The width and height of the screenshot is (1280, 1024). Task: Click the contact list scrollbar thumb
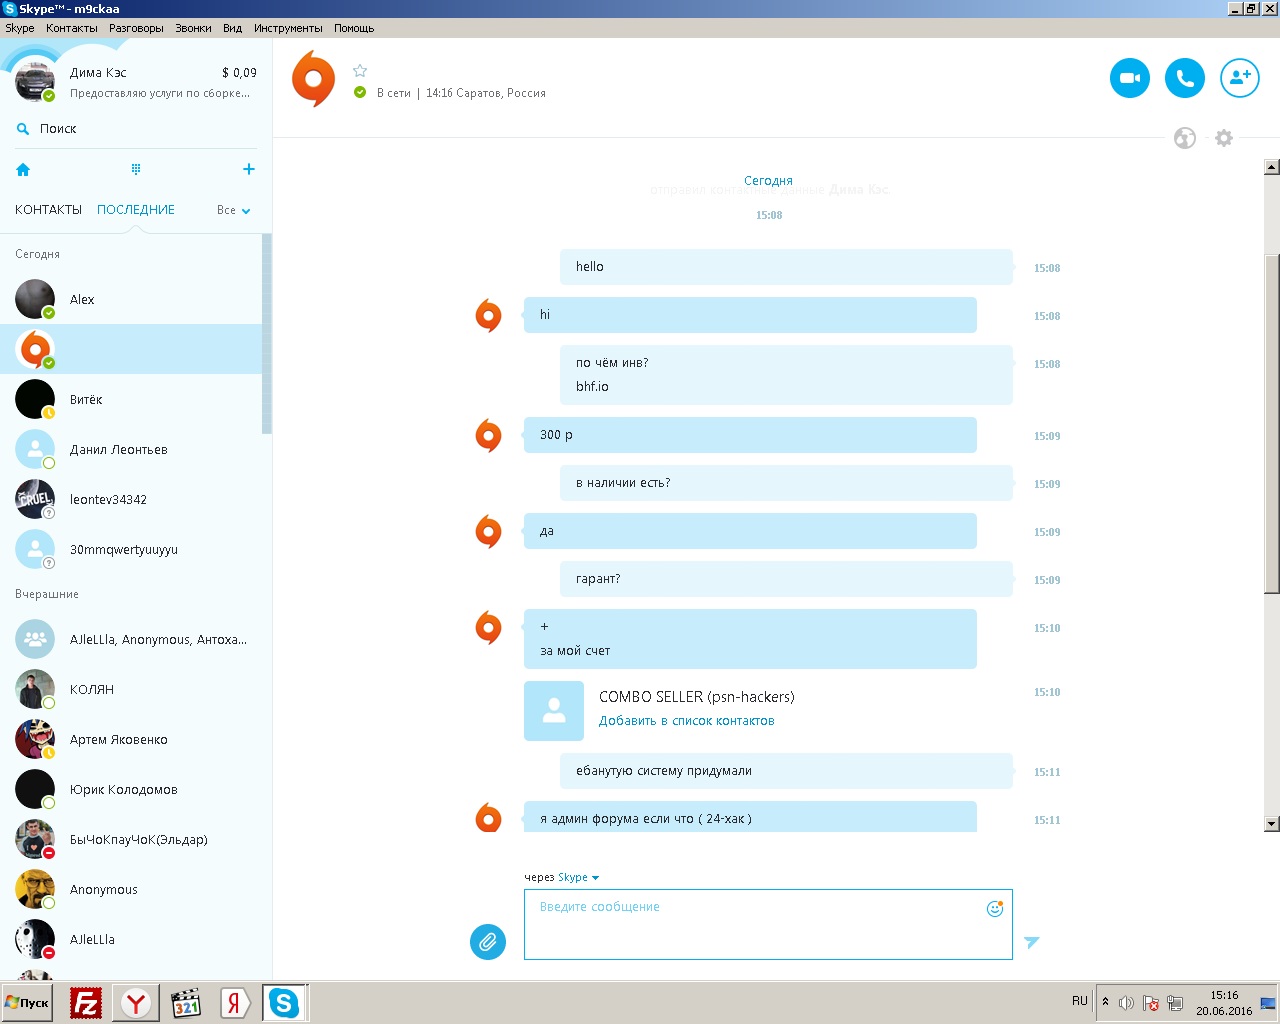click(266, 334)
